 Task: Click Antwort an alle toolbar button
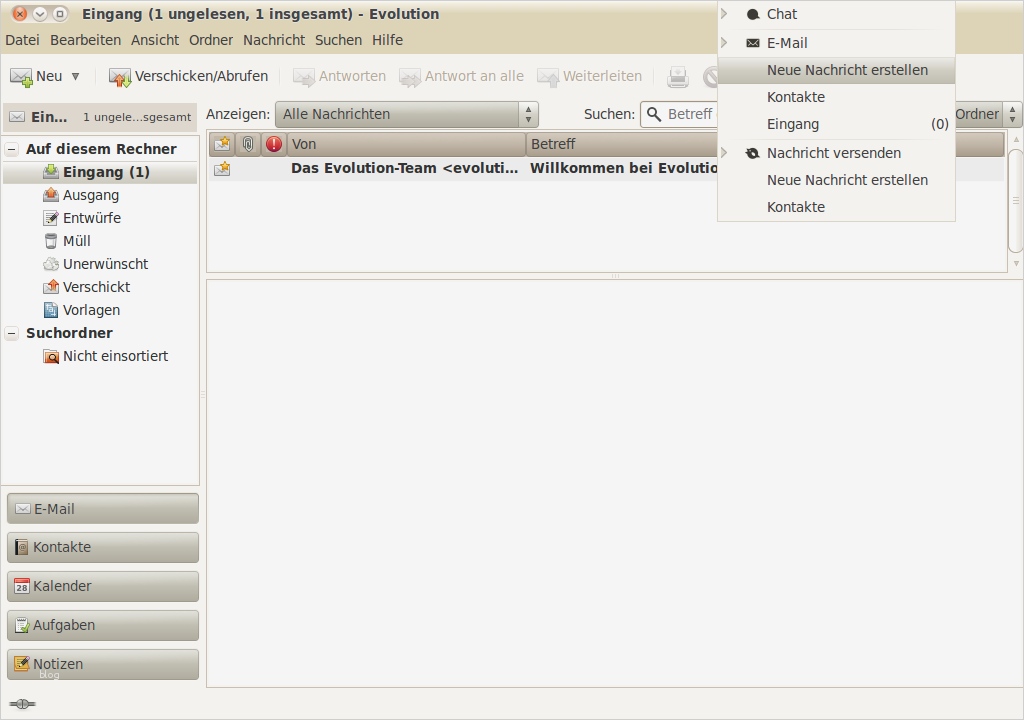click(462, 76)
